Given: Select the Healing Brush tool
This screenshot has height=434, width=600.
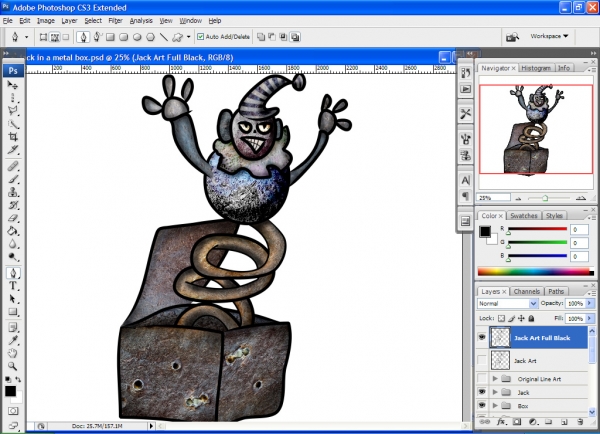Looking at the screenshot, I should [13, 166].
